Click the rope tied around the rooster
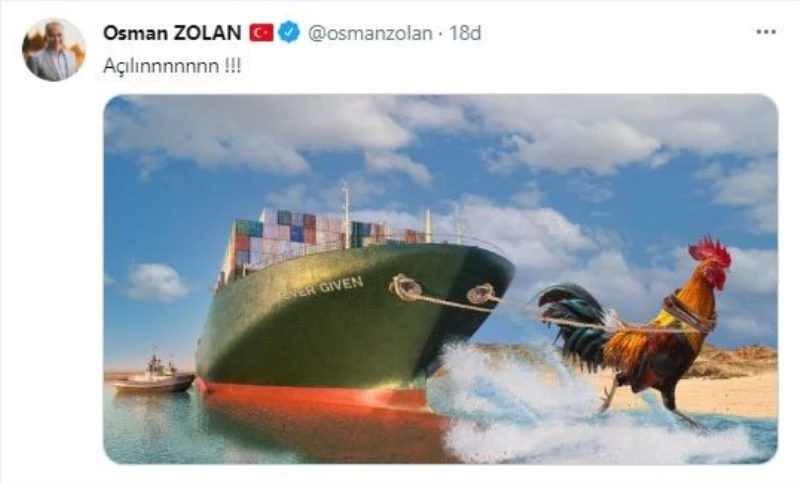800x482 pixels. click(689, 313)
